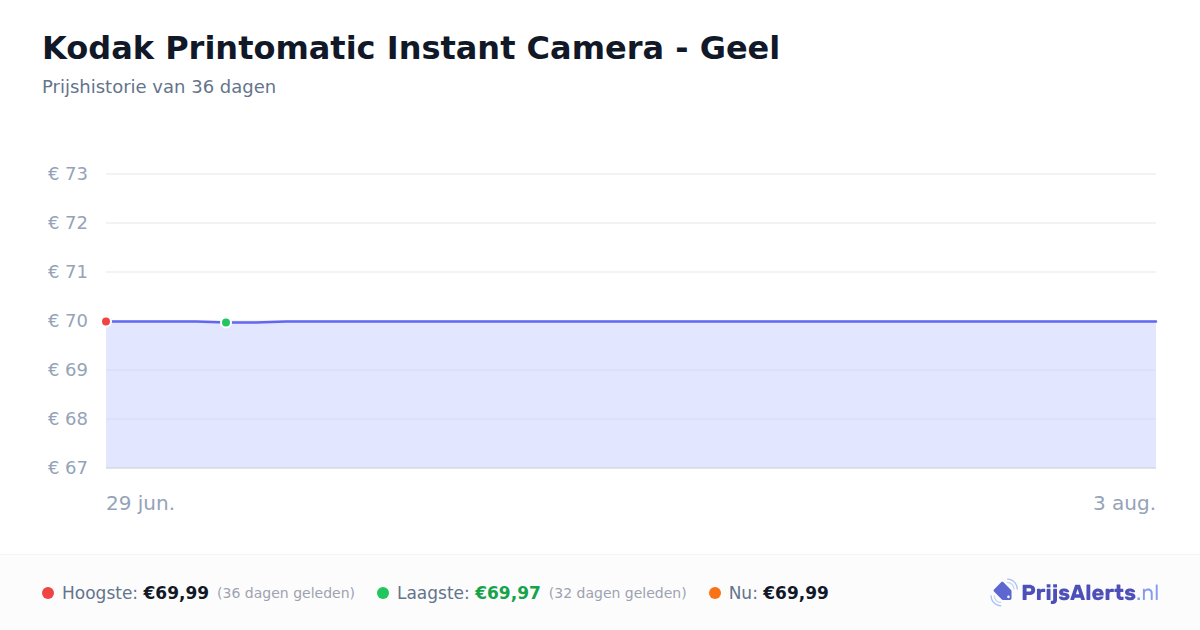The image size is (1200, 630).
Task: Click the green lowest-price point on chart
Action: pos(226,322)
